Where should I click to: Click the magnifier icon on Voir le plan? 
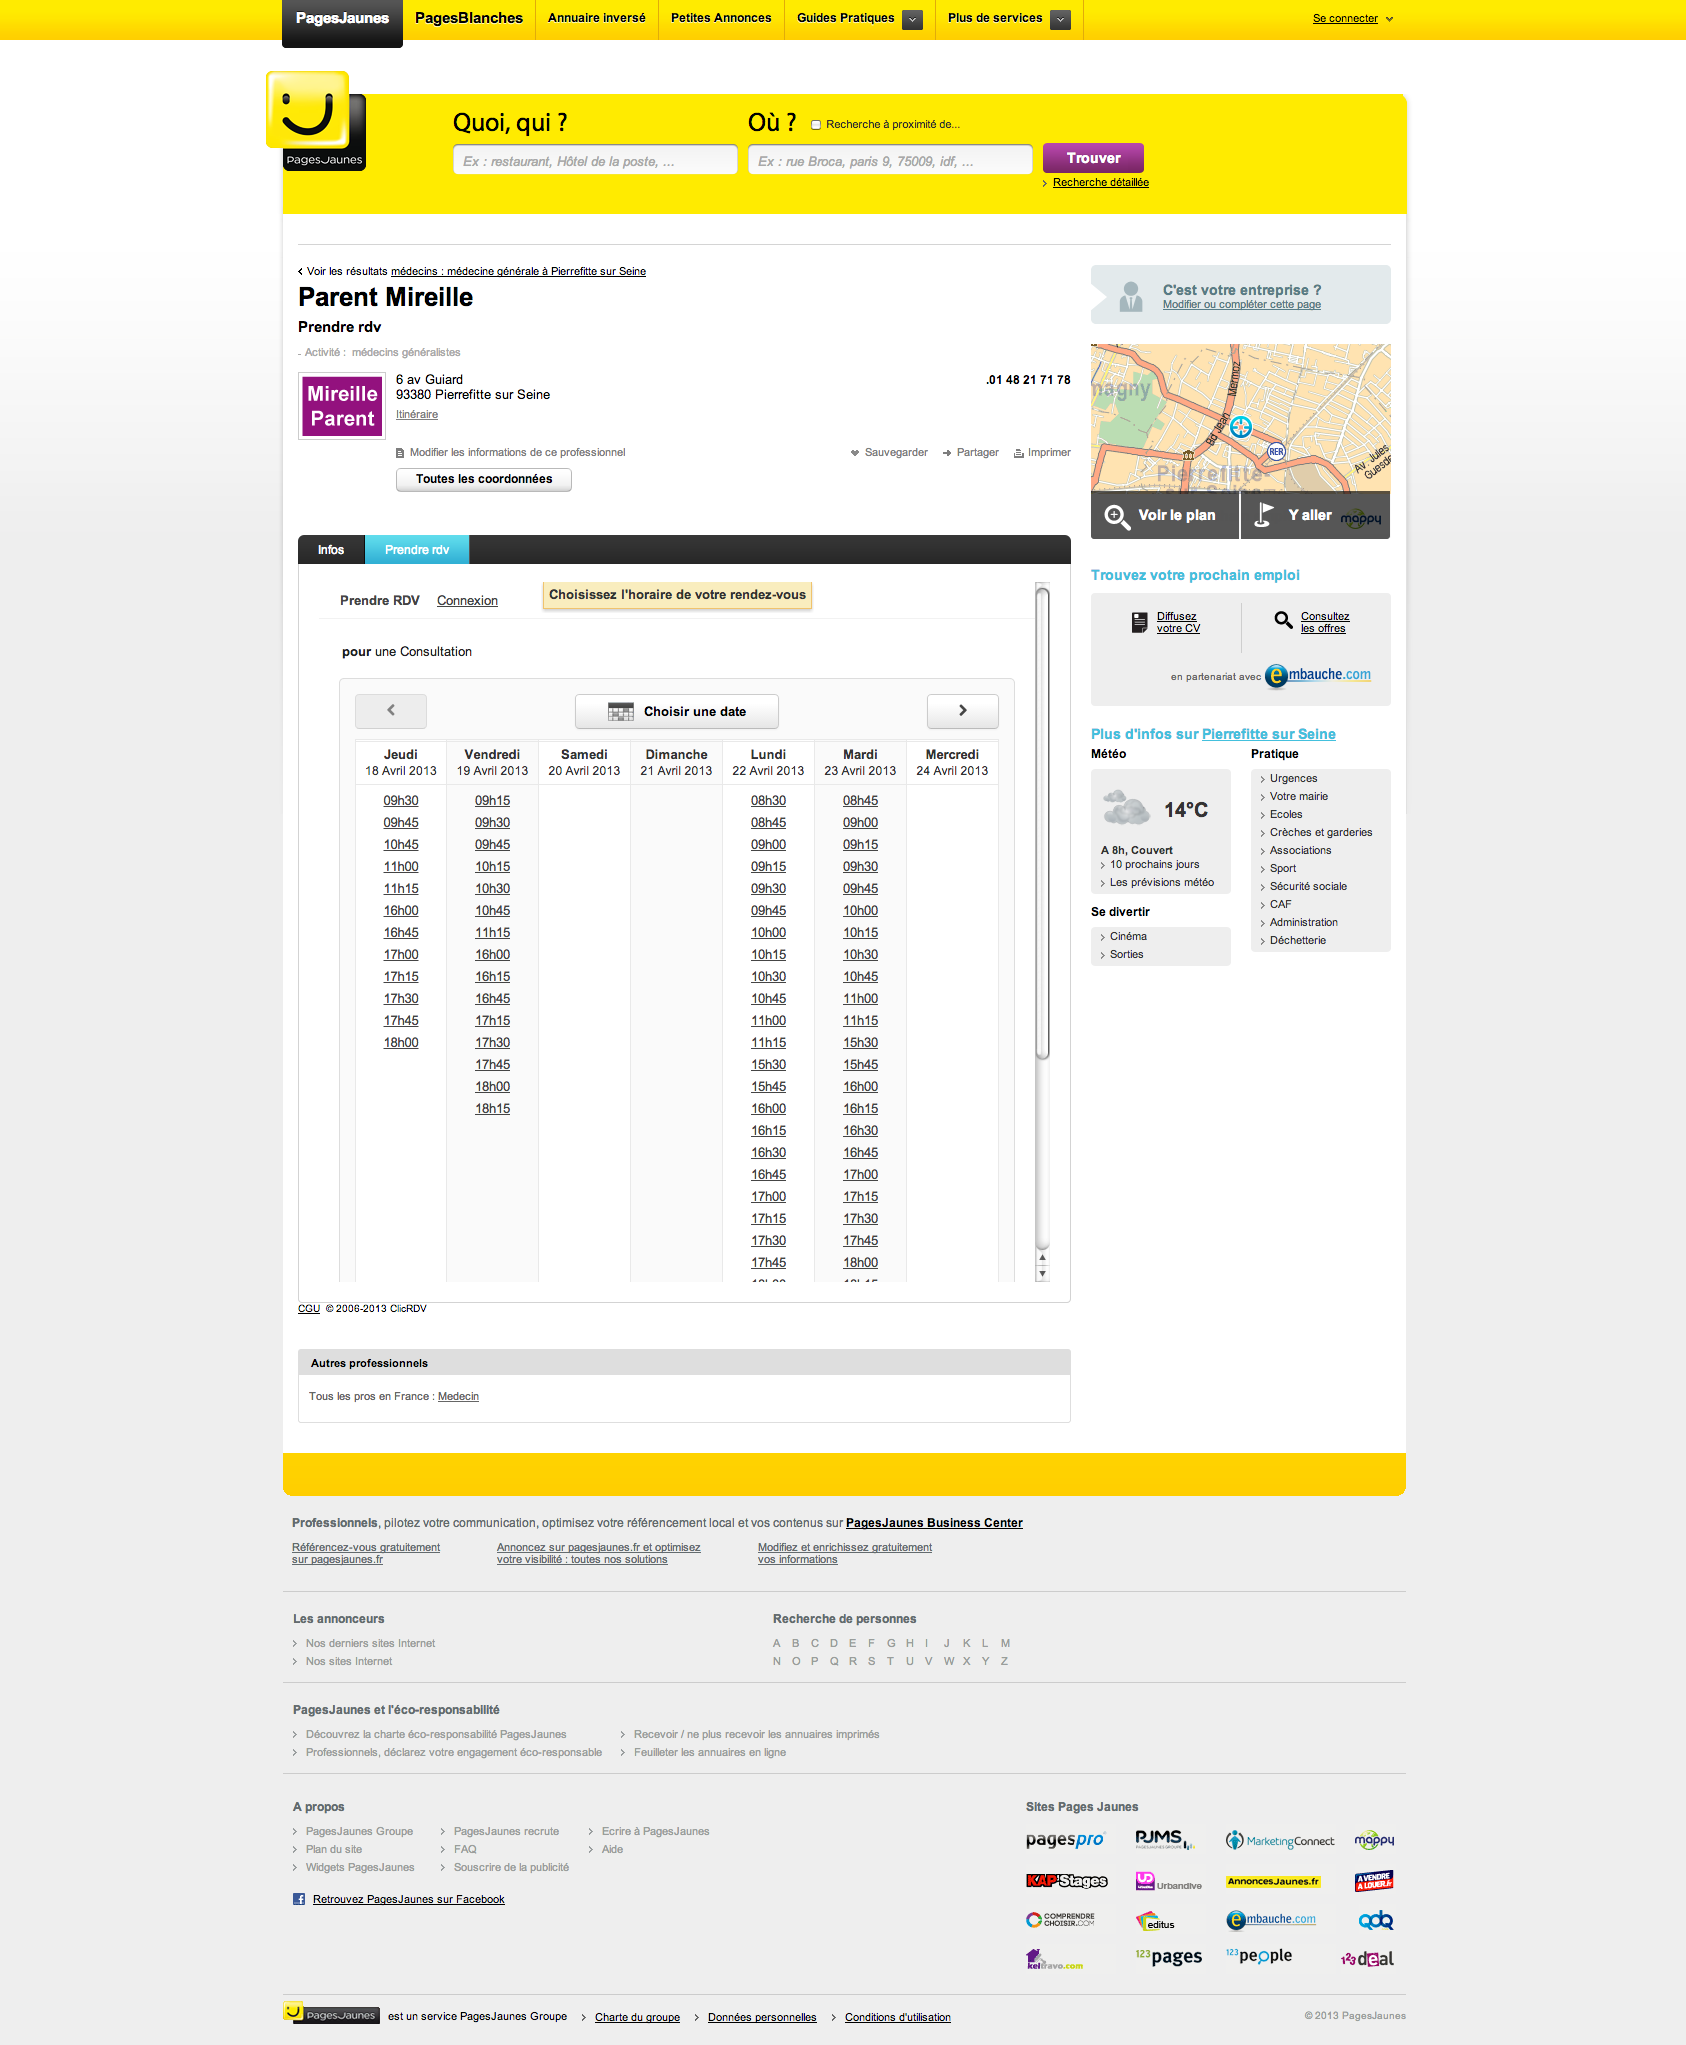pos(1116,516)
